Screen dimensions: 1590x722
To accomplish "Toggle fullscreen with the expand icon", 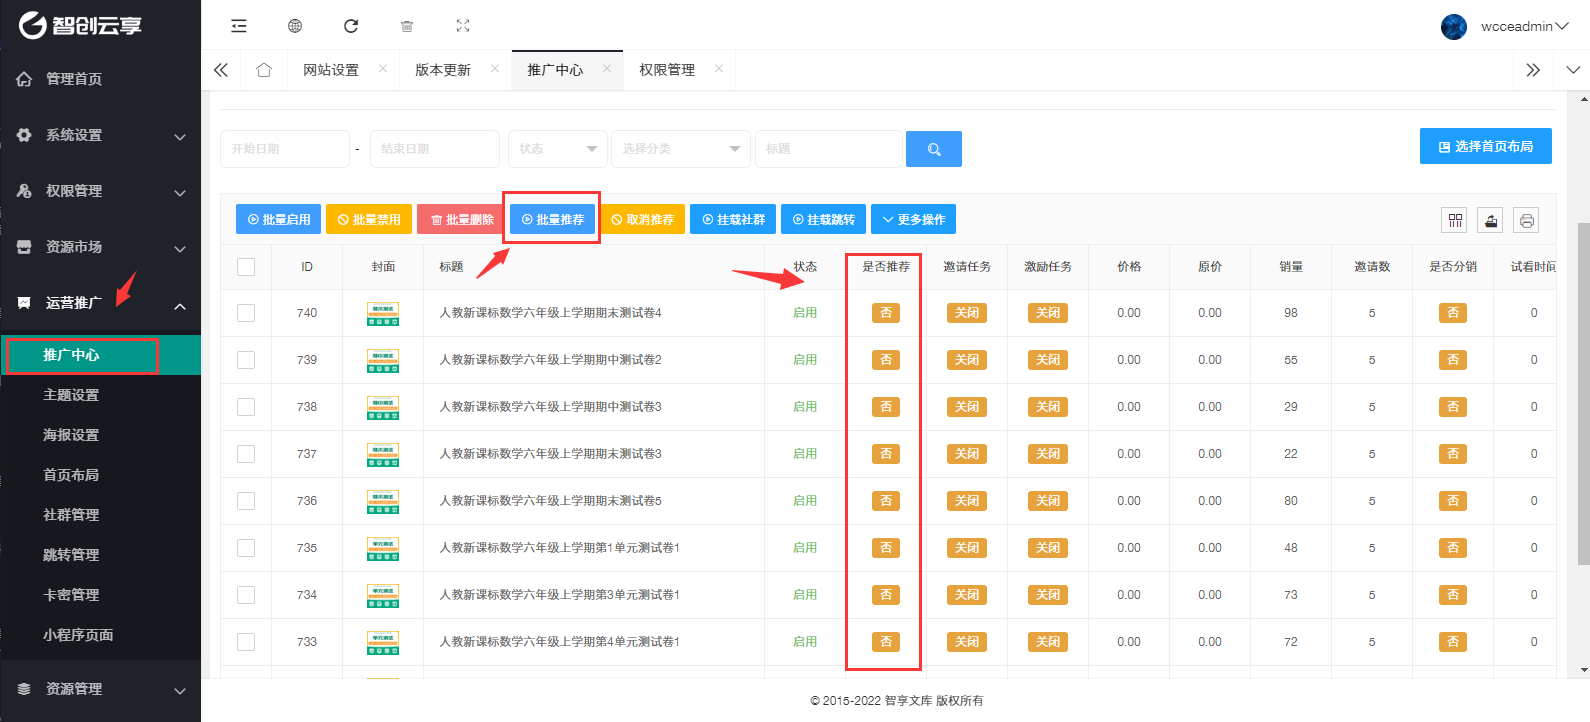I will 463,26.
